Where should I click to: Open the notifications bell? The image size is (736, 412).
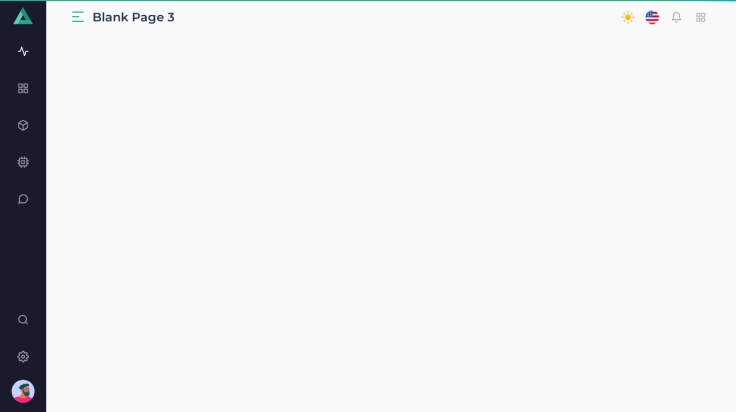676,17
